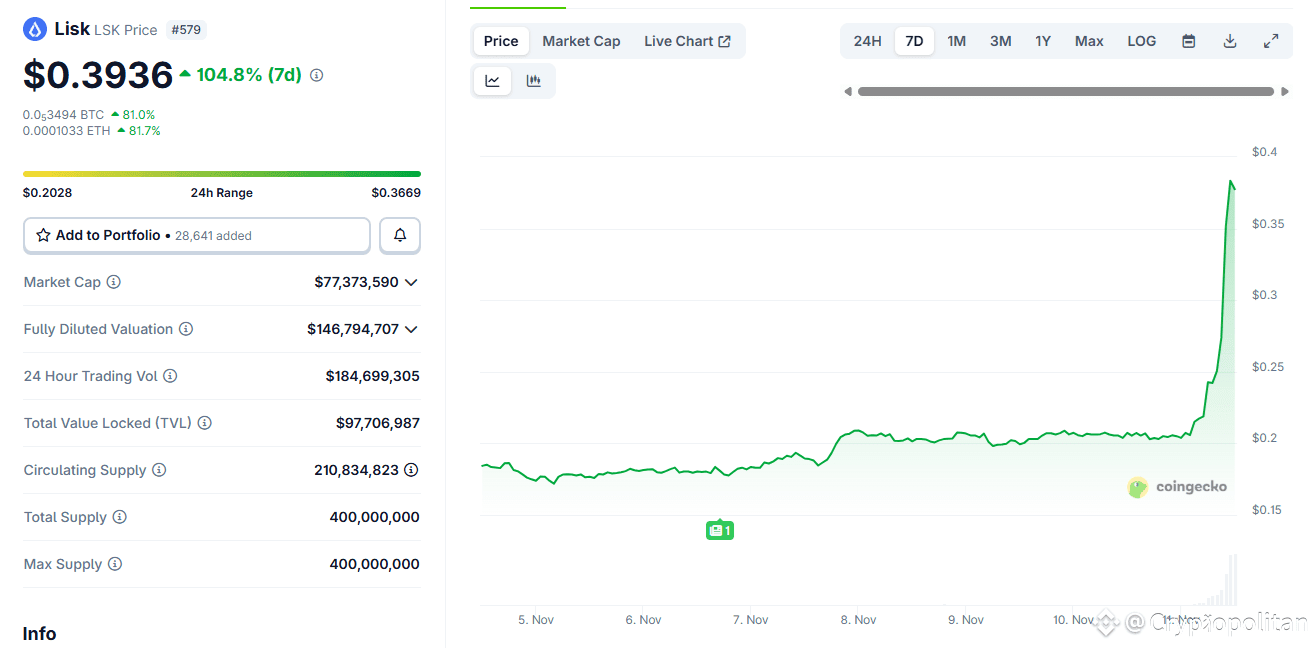Select the Max time range
1316x648 pixels.
point(1088,40)
